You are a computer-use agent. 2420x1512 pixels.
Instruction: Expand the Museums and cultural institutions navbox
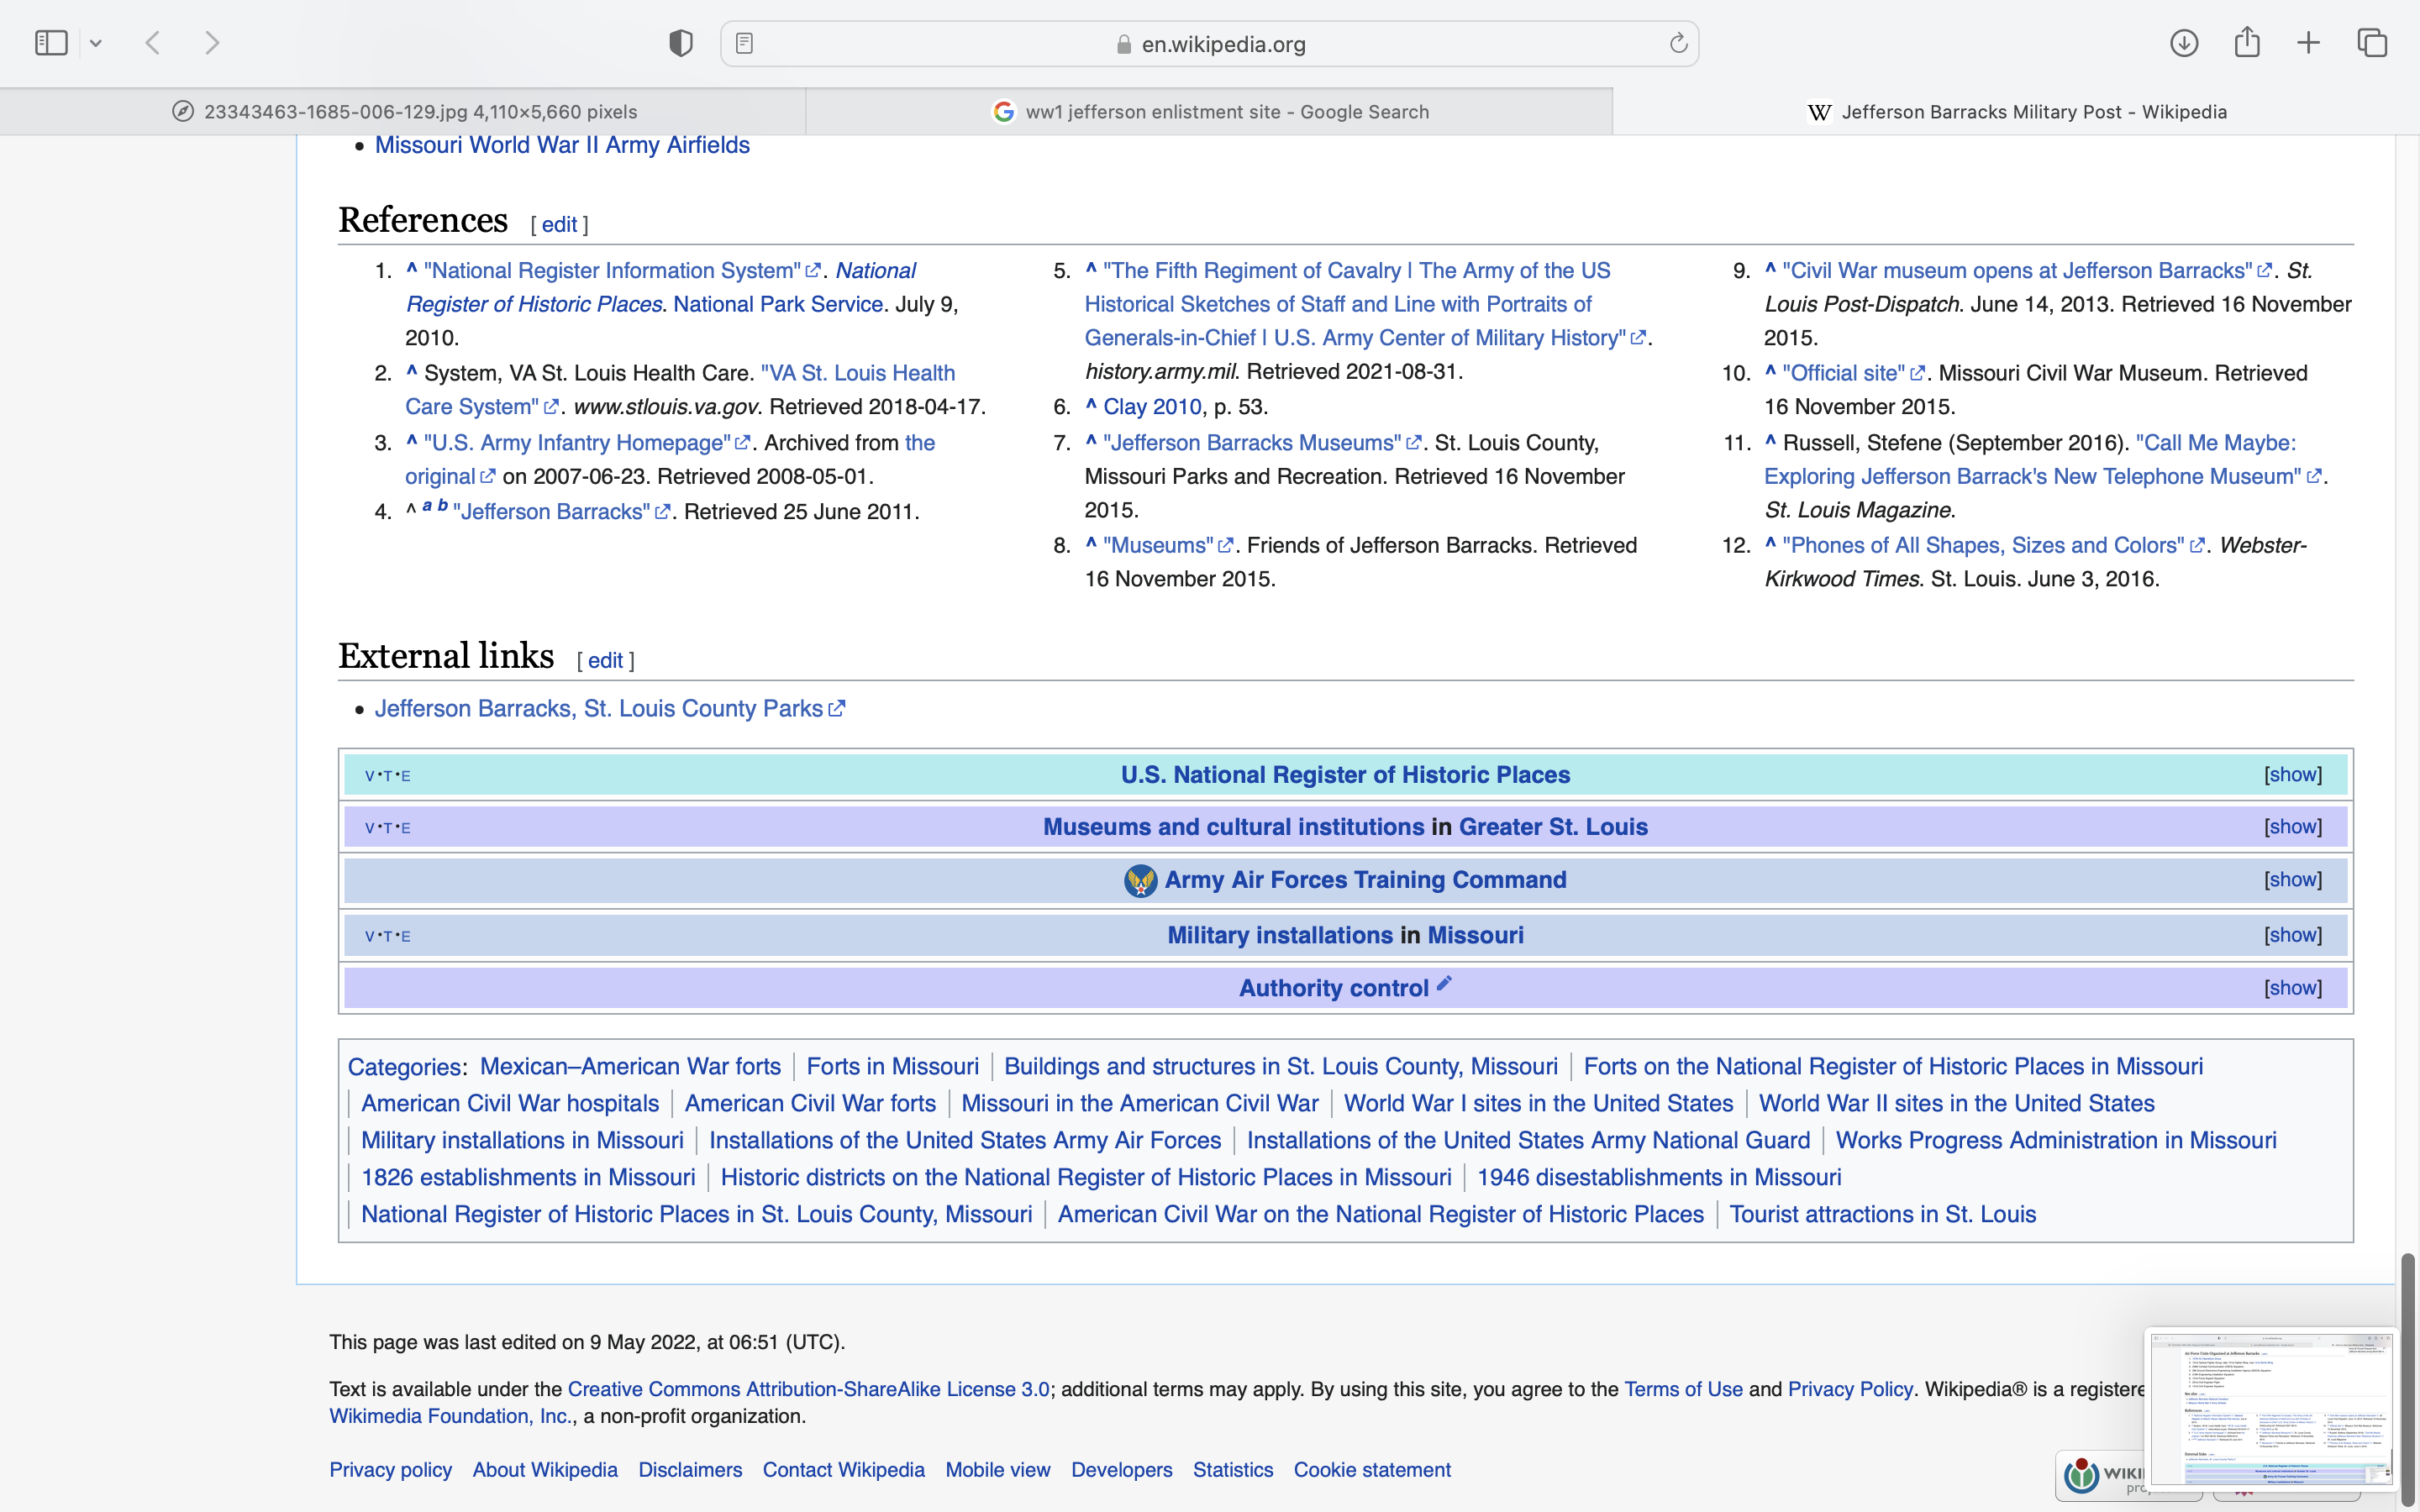[x=2292, y=827]
